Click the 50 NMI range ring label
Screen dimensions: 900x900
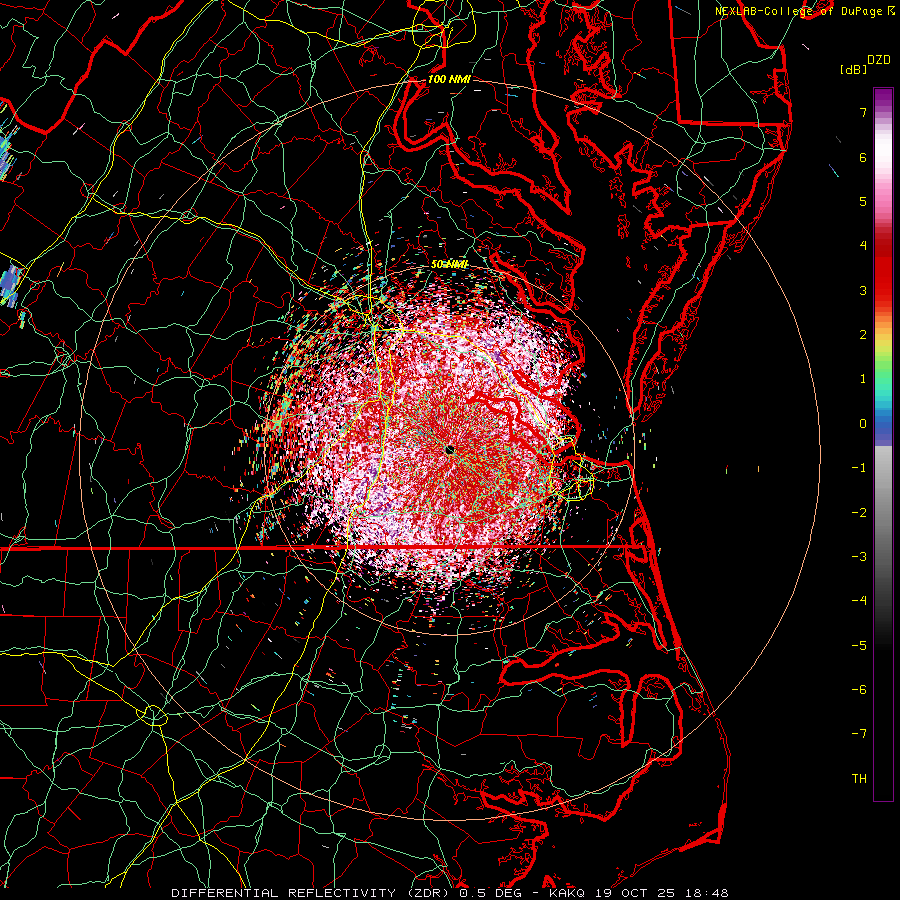[x=449, y=264]
